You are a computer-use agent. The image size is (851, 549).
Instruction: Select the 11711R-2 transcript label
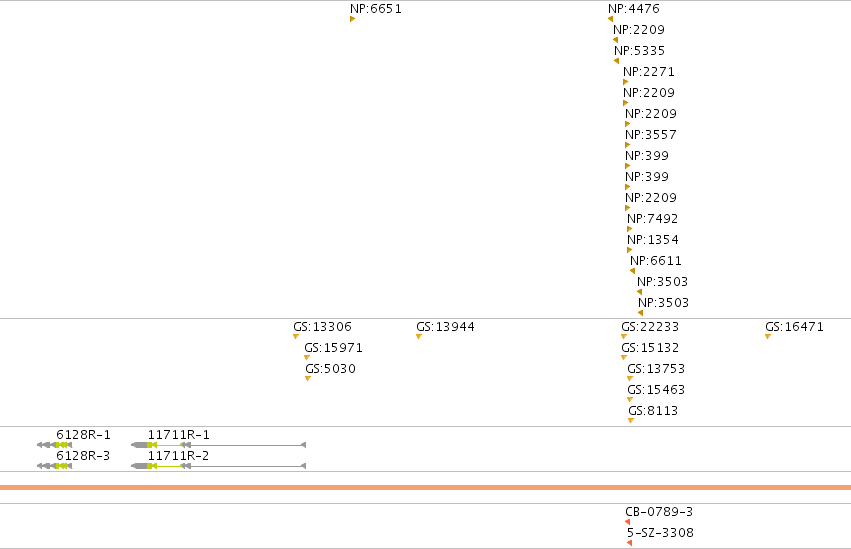[179, 456]
